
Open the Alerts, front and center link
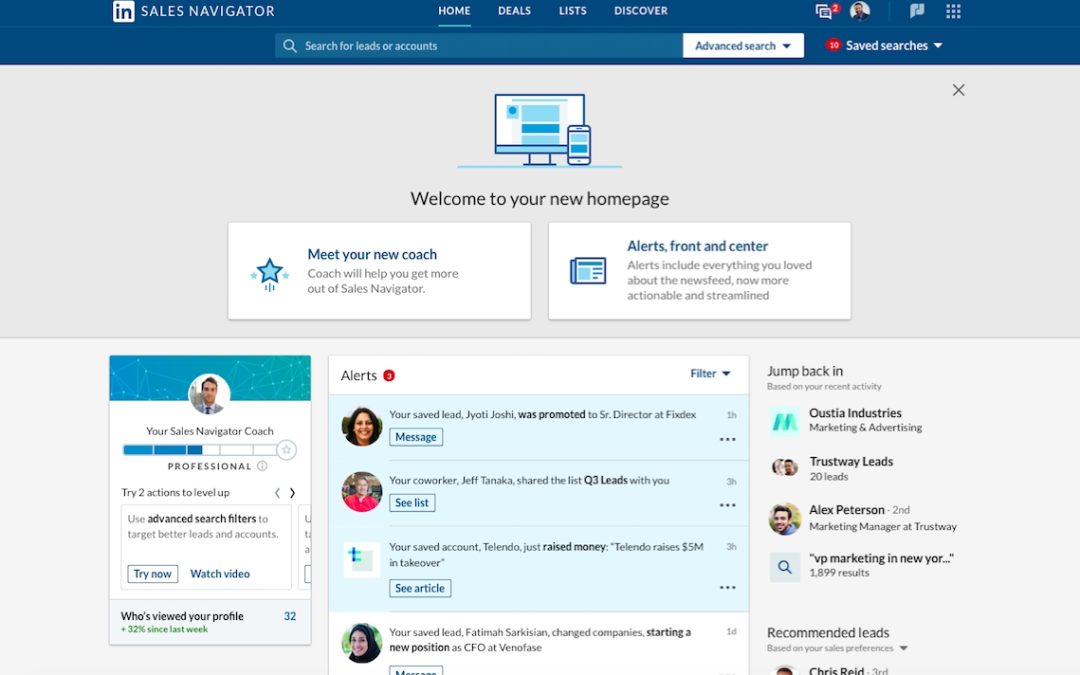697,247
